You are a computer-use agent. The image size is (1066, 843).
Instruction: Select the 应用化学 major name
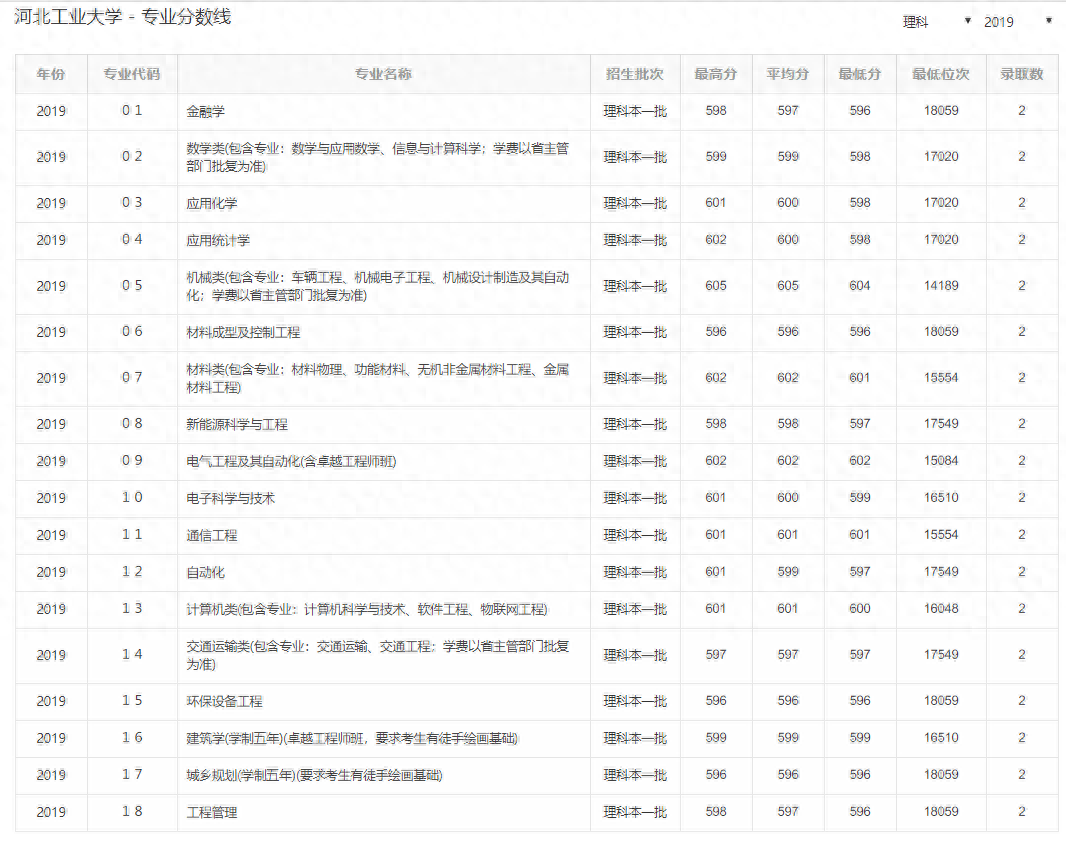(x=211, y=203)
